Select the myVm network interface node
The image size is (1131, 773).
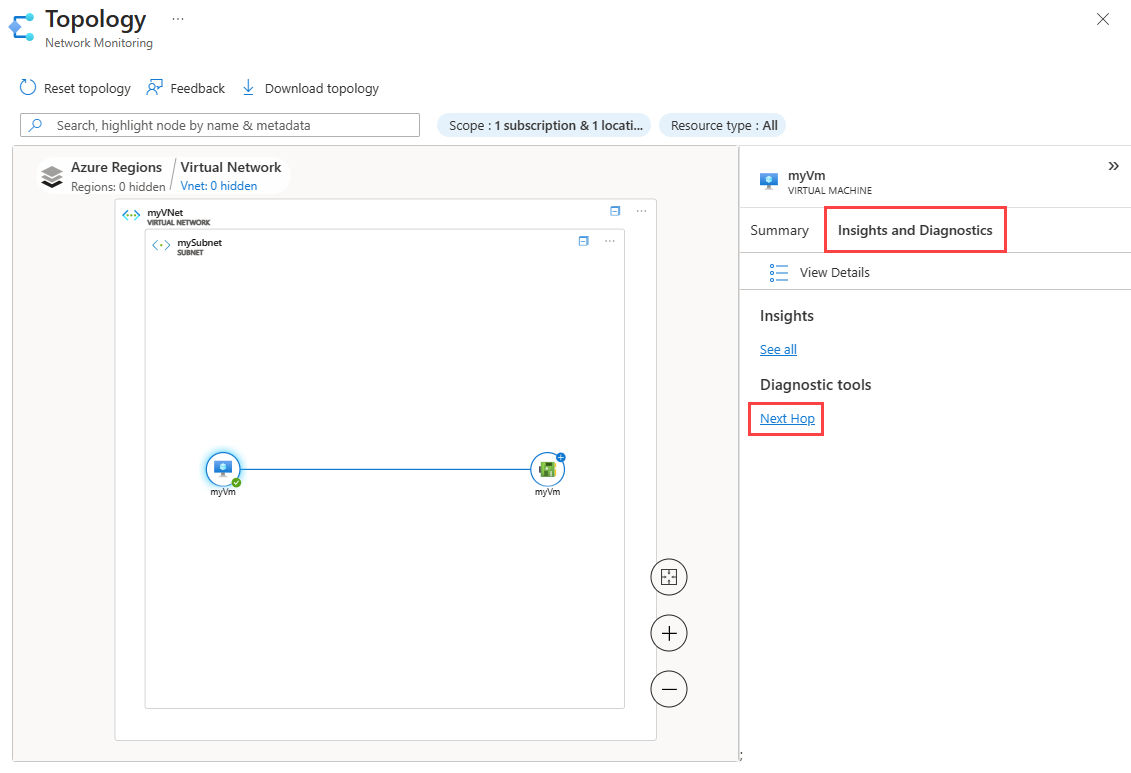[547, 469]
